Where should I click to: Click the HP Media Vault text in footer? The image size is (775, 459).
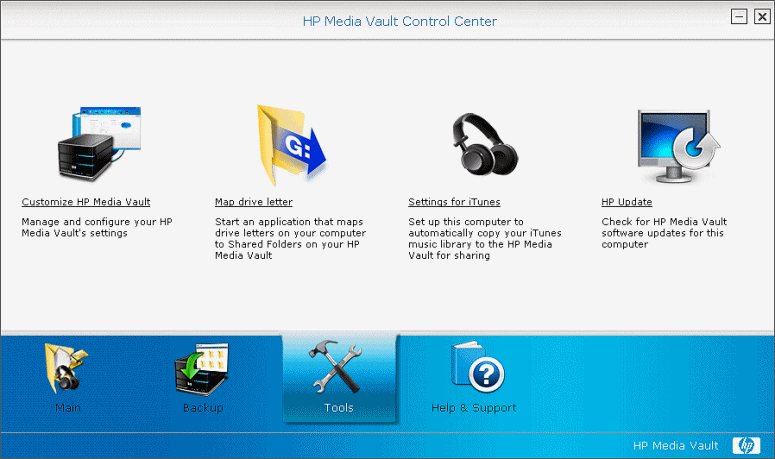click(677, 446)
